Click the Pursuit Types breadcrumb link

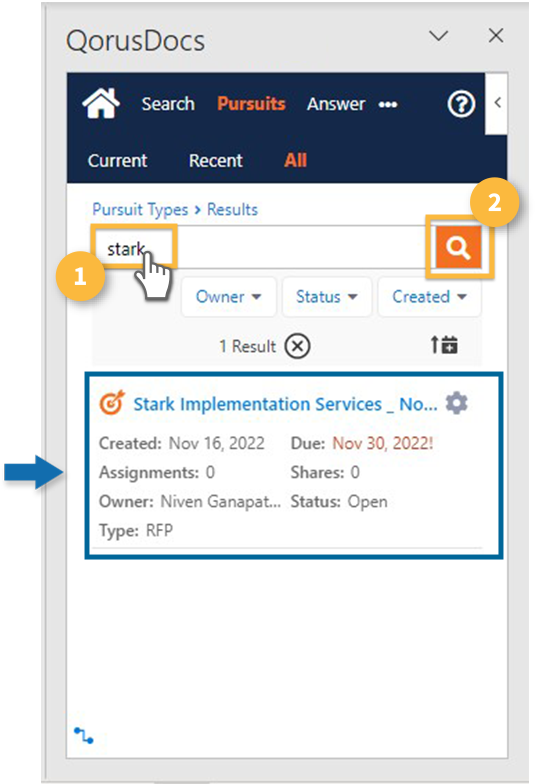140,210
